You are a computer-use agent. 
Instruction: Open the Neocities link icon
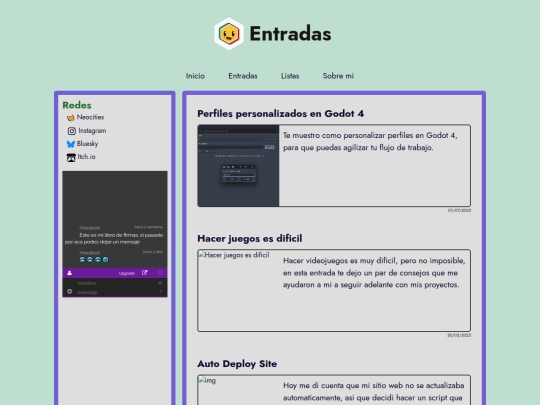click(71, 118)
